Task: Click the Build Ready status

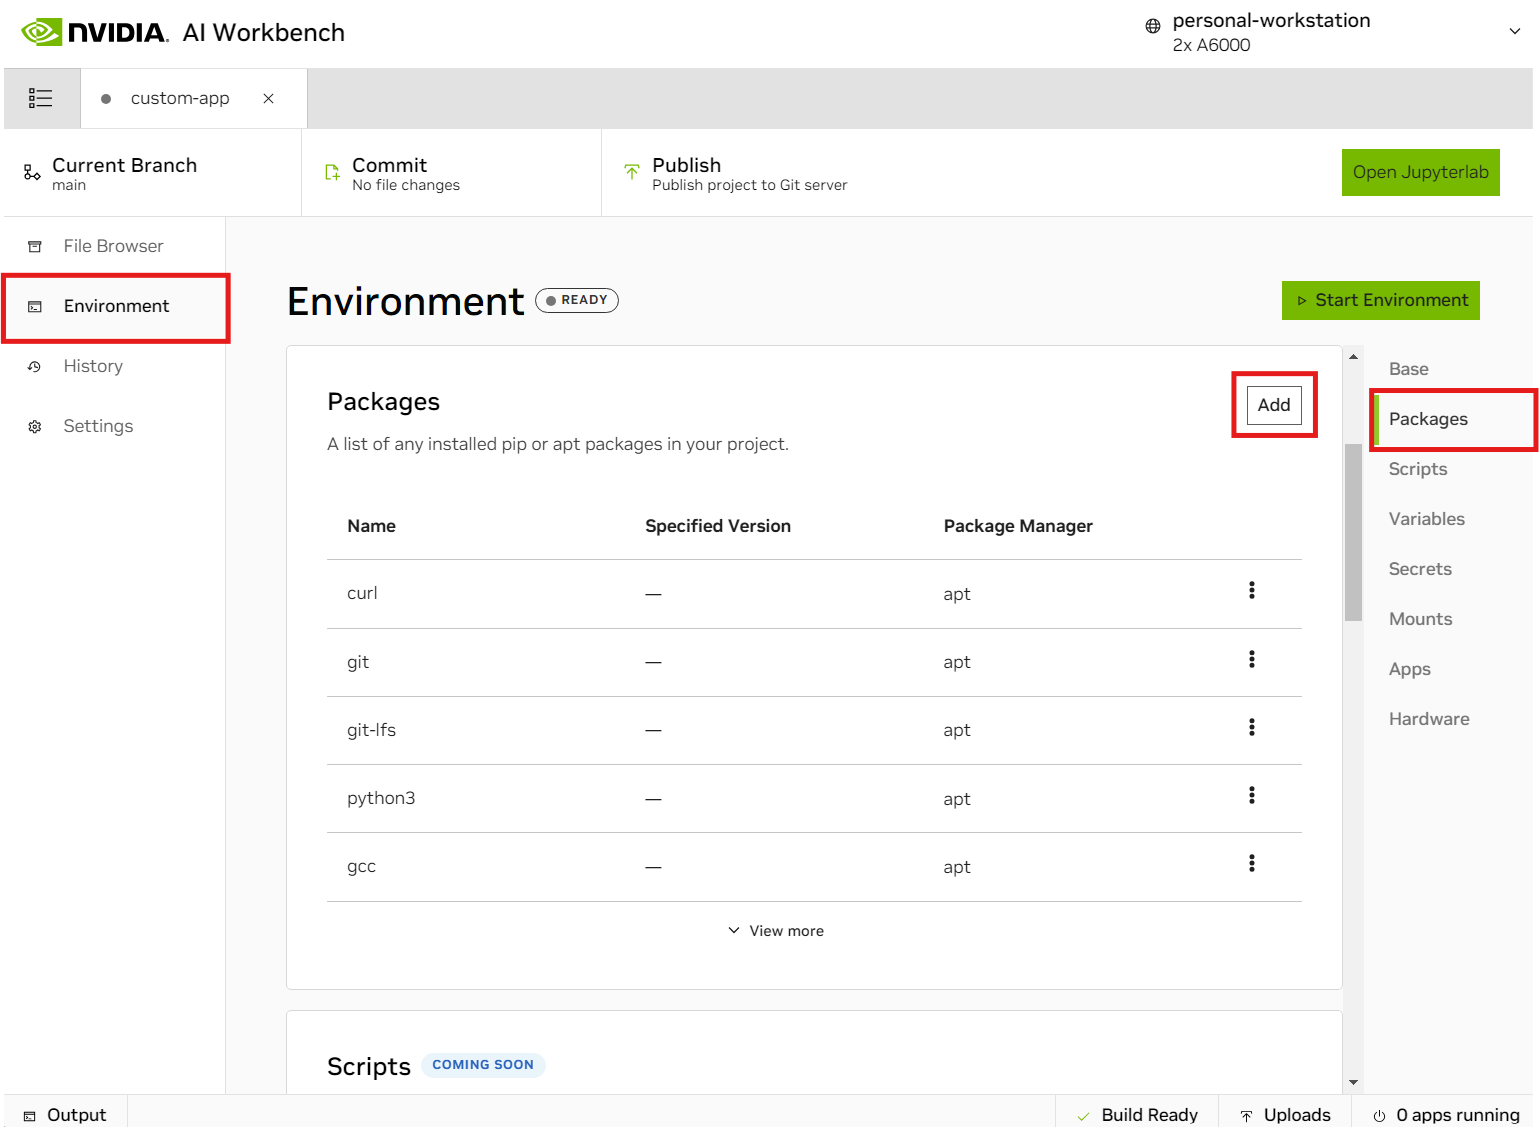Action: [1137, 1114]
